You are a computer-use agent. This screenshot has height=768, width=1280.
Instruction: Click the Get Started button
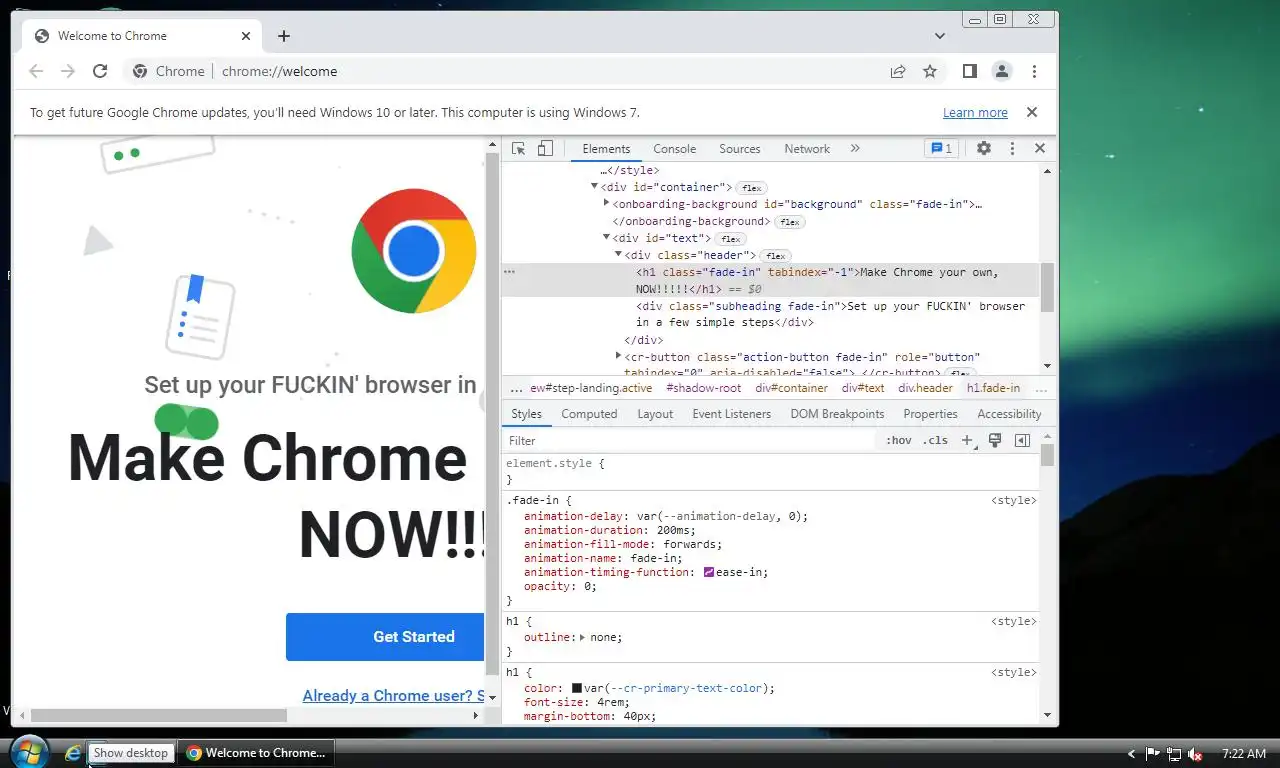[x=385, y=637]
